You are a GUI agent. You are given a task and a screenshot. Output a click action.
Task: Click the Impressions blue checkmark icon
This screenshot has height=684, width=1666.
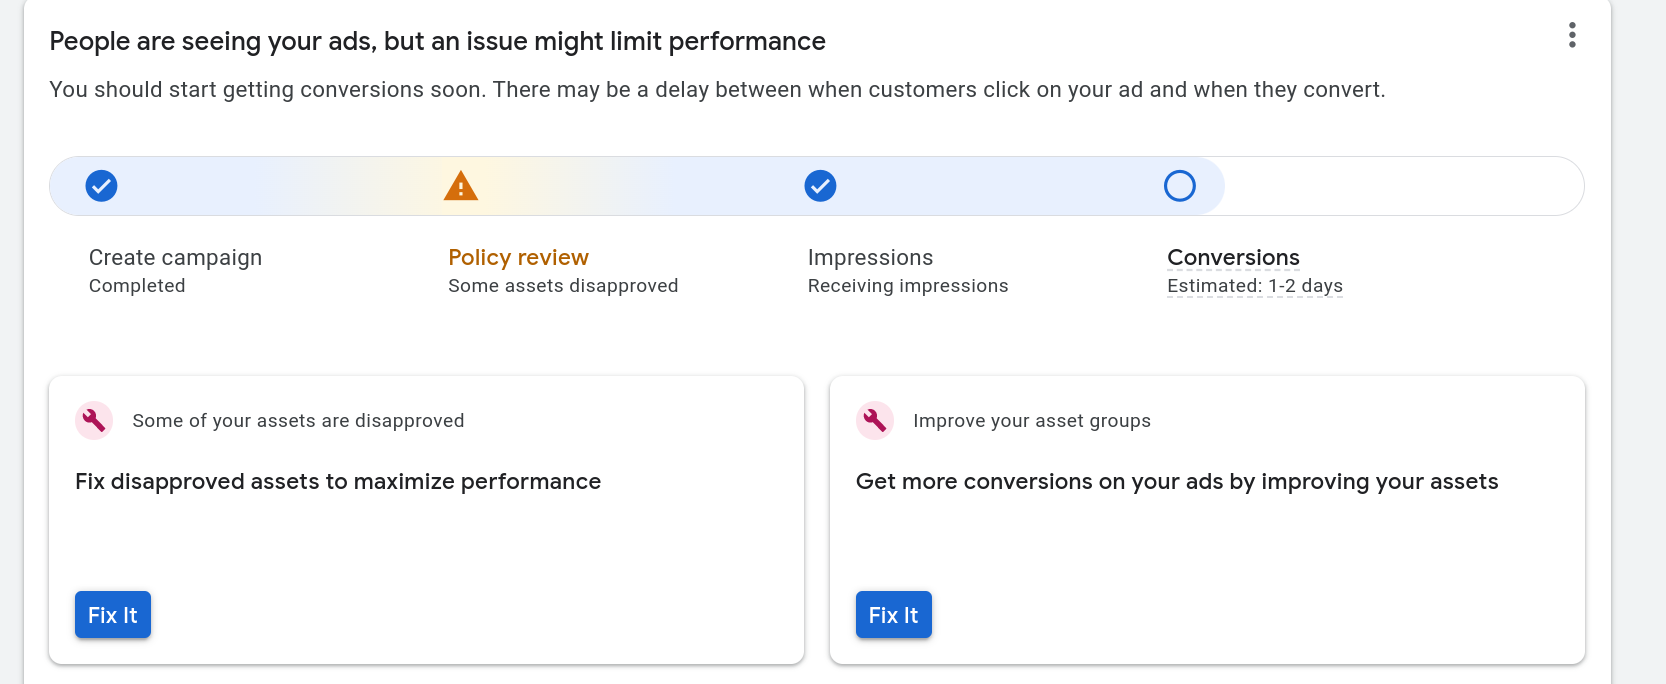coord(820,186)
